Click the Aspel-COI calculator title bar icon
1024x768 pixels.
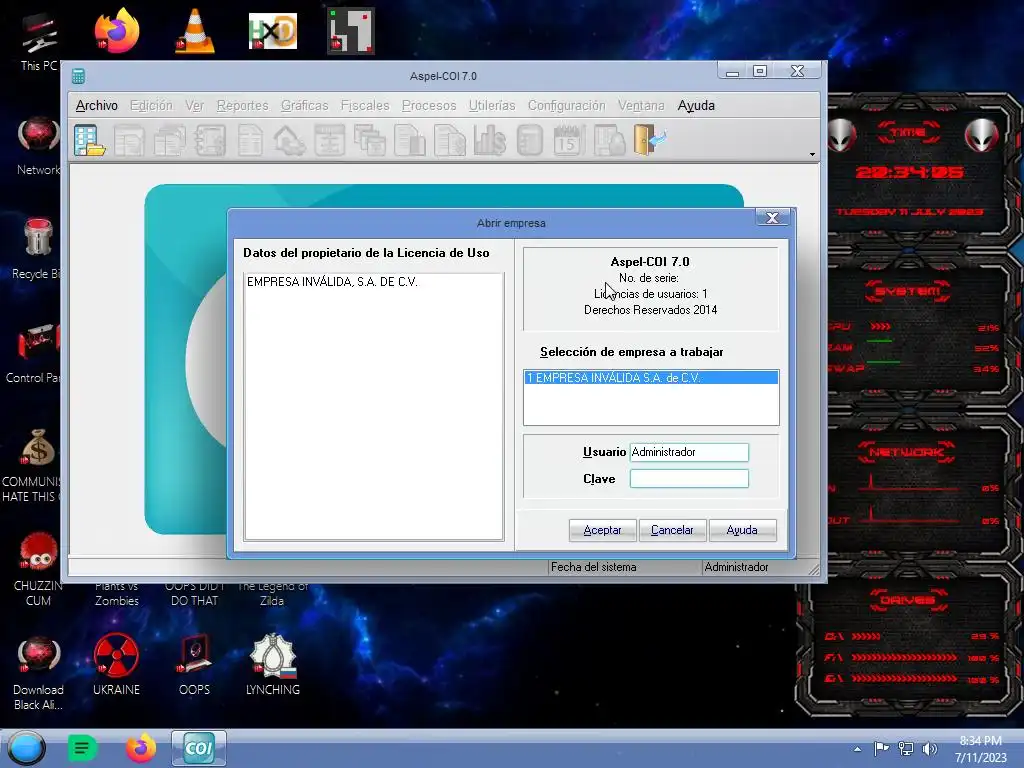(78, 76)
